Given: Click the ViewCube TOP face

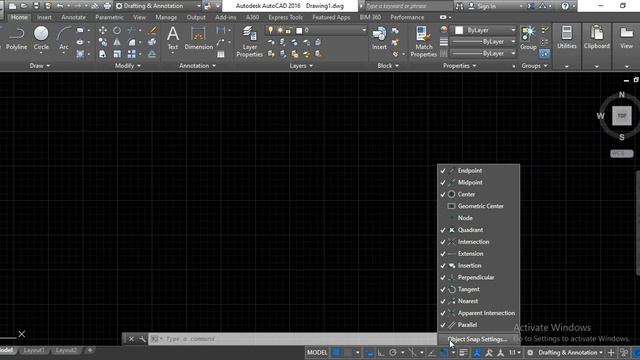Looking at the screenshot, I should [622, 116].
